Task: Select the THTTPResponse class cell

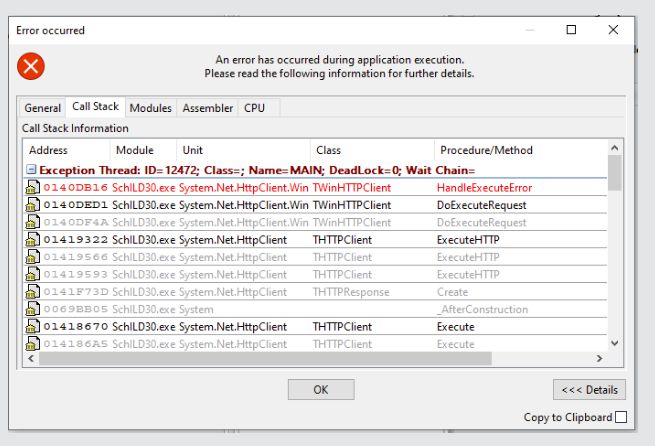Action: click(351, 292)
